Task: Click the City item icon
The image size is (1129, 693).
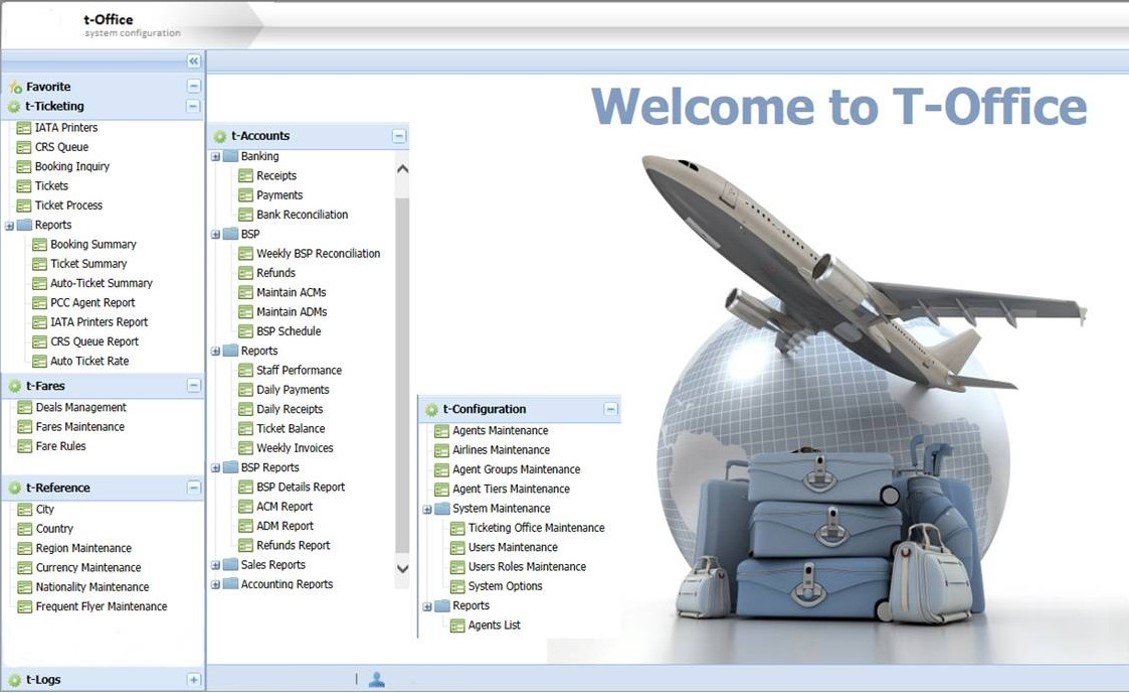Action: [24, 510]
